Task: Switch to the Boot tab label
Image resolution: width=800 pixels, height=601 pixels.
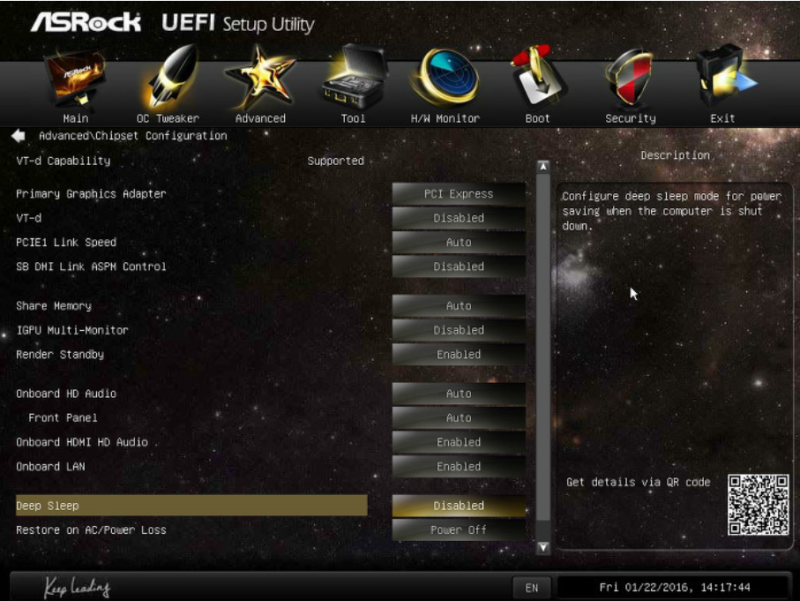Action: [538, 118]
